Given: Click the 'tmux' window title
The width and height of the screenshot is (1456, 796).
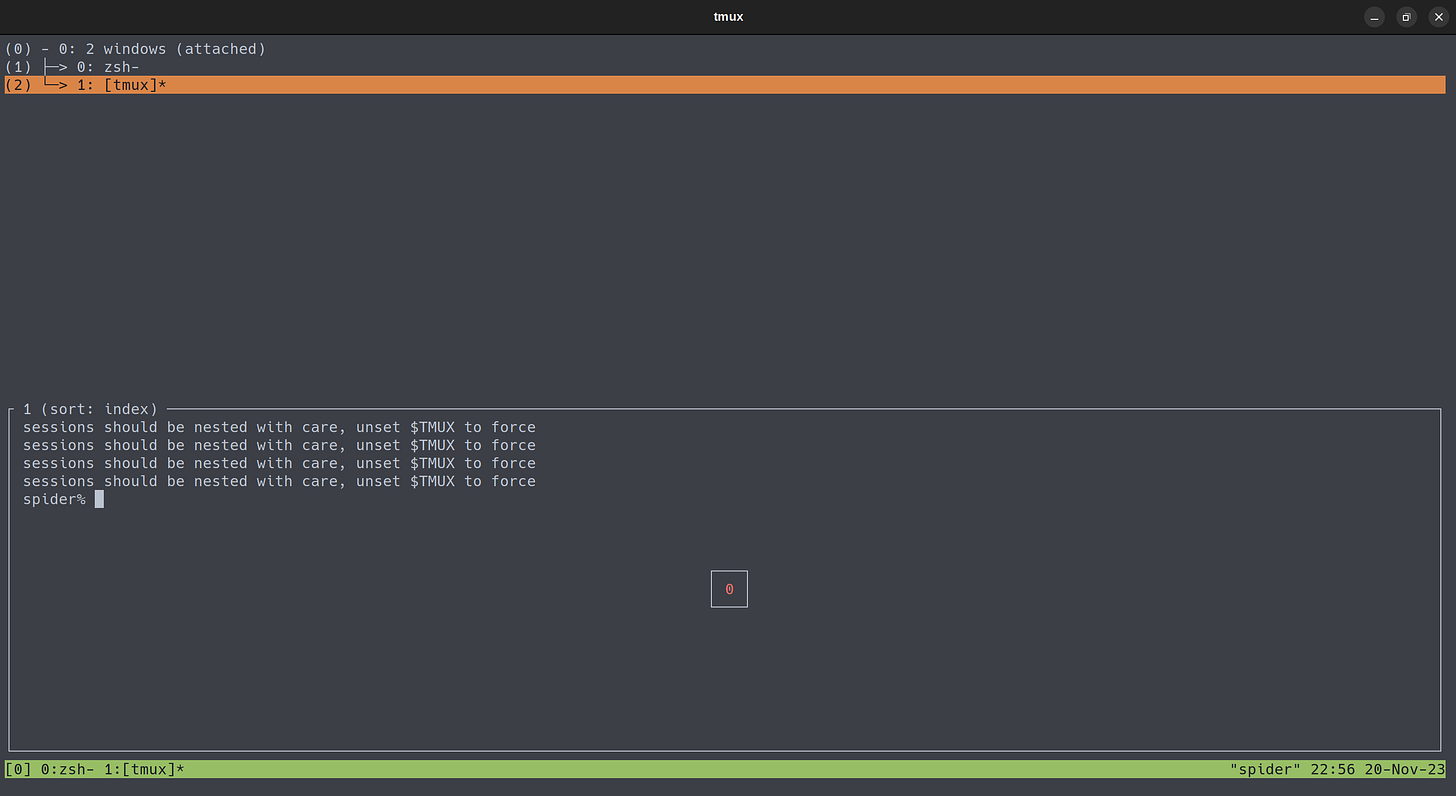Looking at the screenshot, I should click(x=728, y=17).
